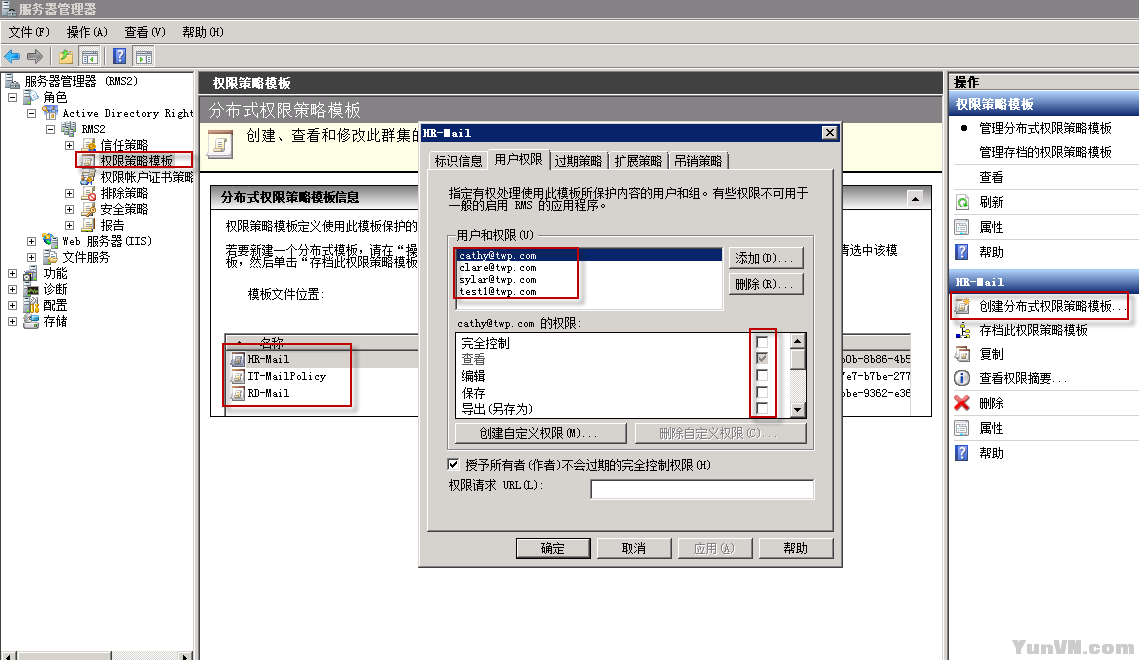Select 权限帐户证书策略 tree item

147,177
